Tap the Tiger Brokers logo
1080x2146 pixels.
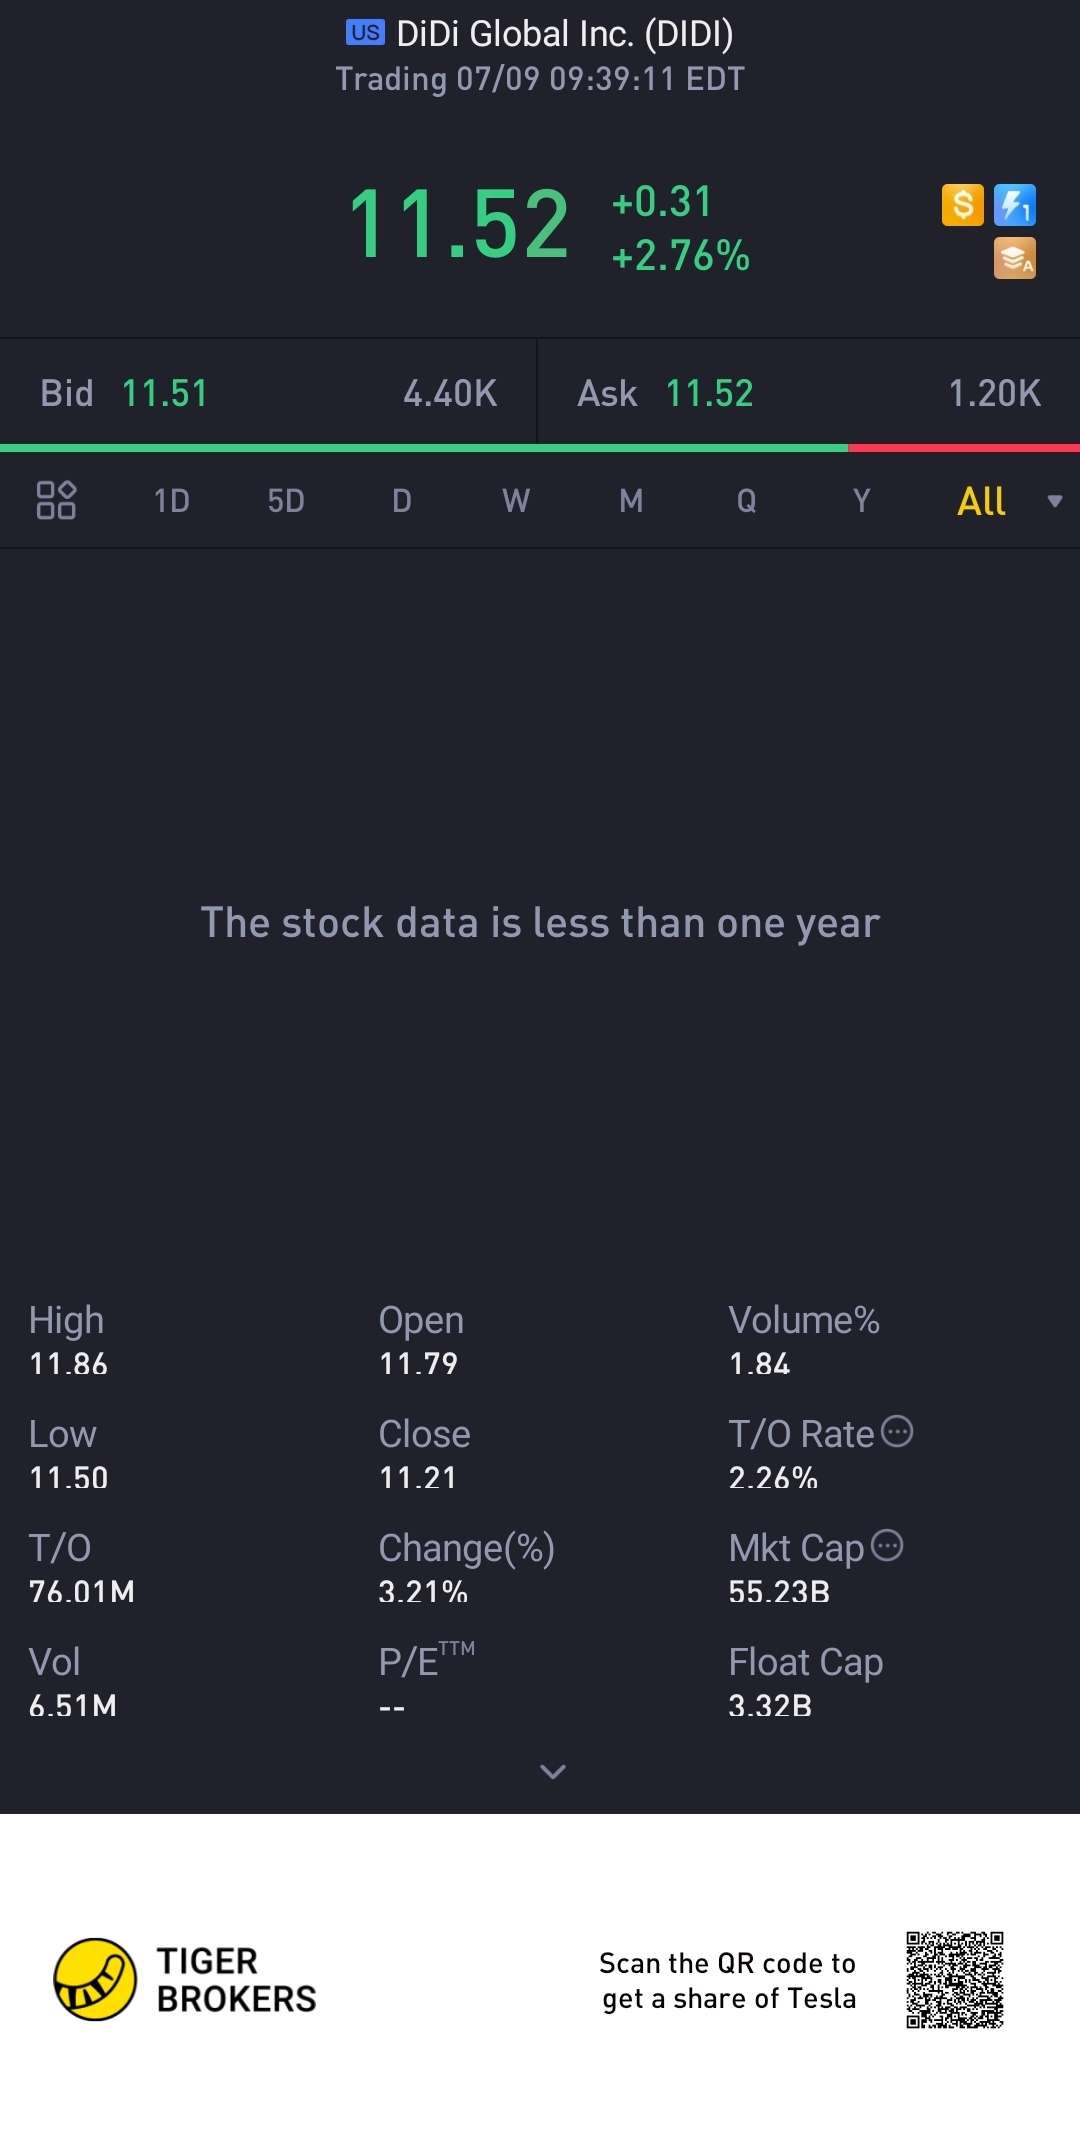coord(95,1979)
